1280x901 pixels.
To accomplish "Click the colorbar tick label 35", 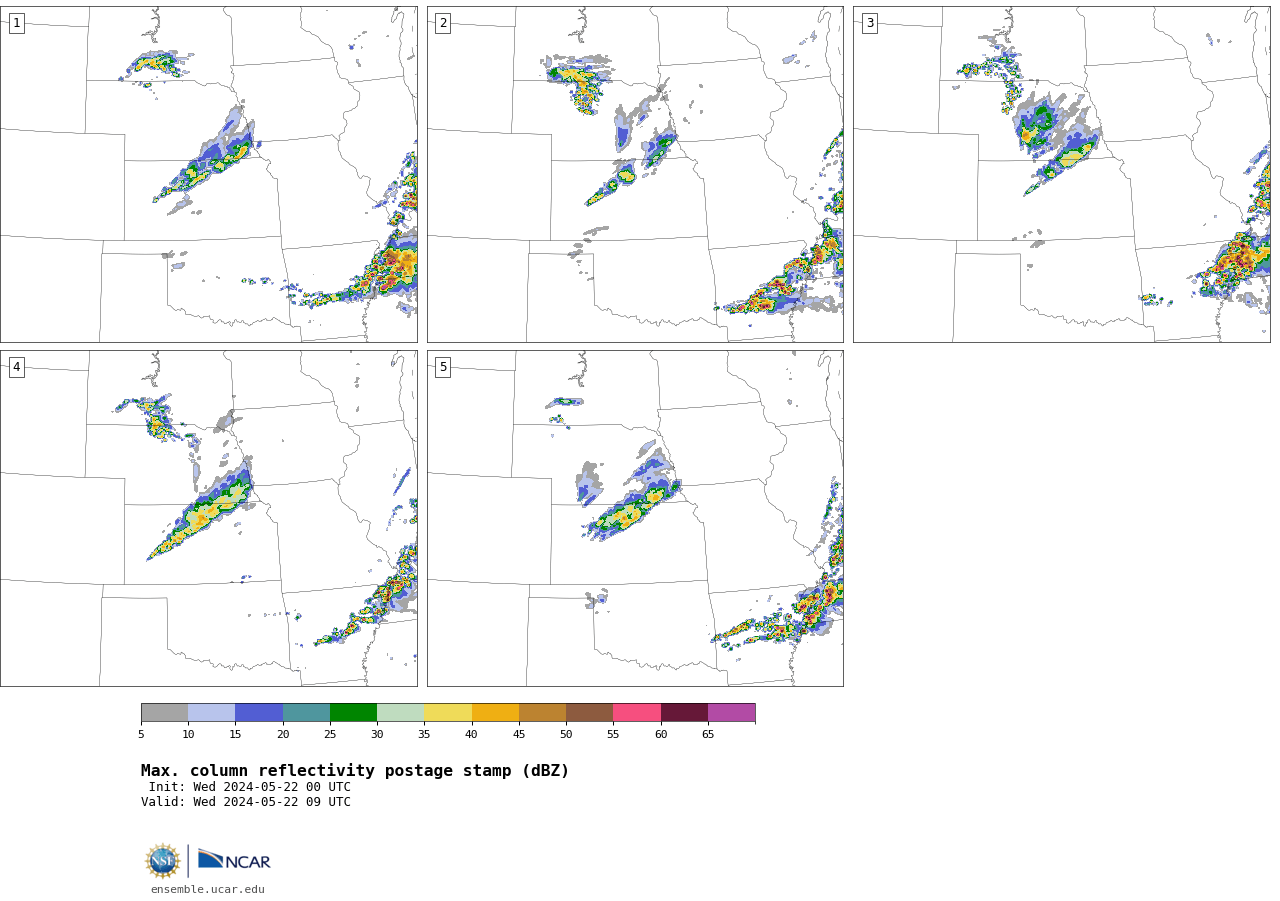I will pos(424,735).
